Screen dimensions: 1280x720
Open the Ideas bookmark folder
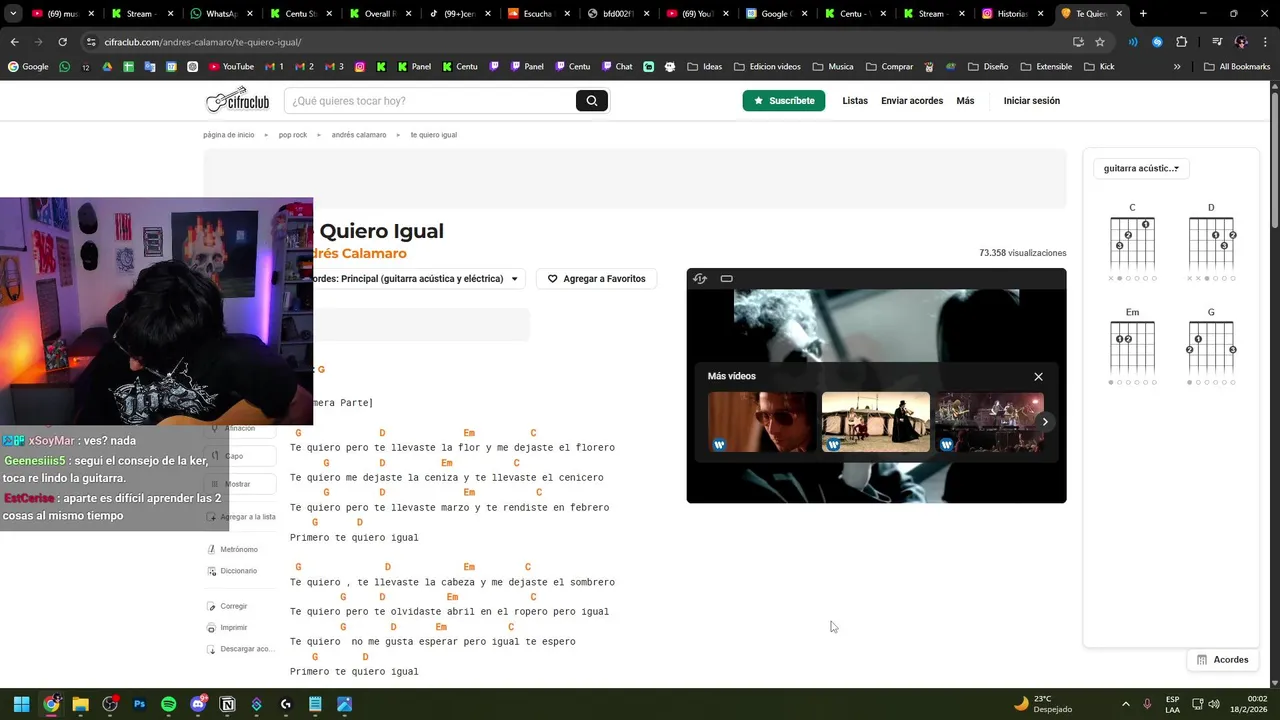click(704, 67)
